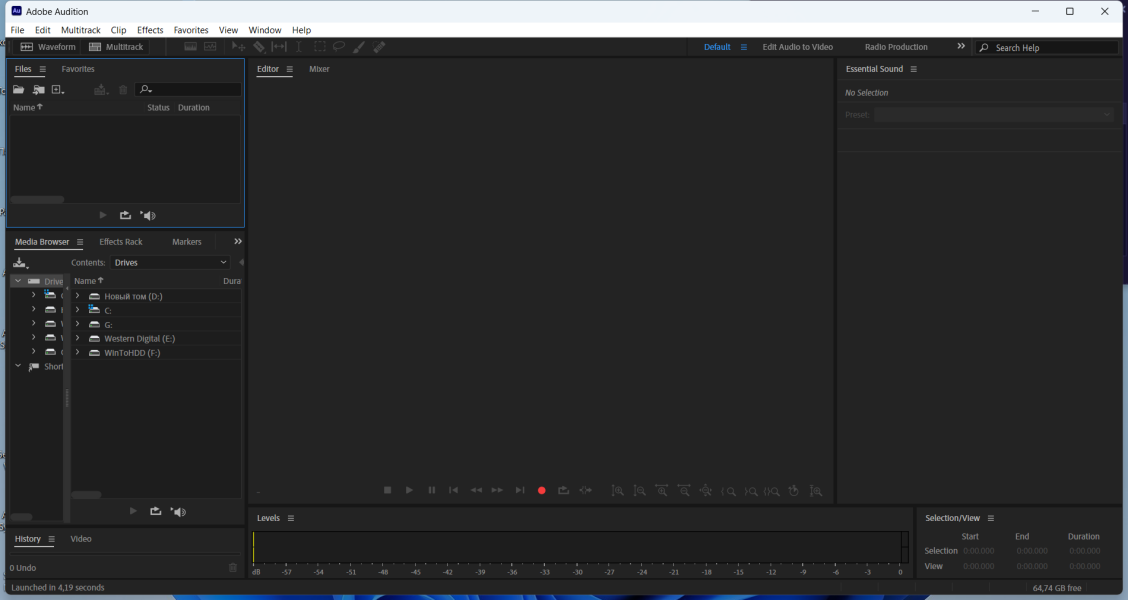
Task: Toggle Auto-Play in Media Browser
Action: [x=178, y=512]
